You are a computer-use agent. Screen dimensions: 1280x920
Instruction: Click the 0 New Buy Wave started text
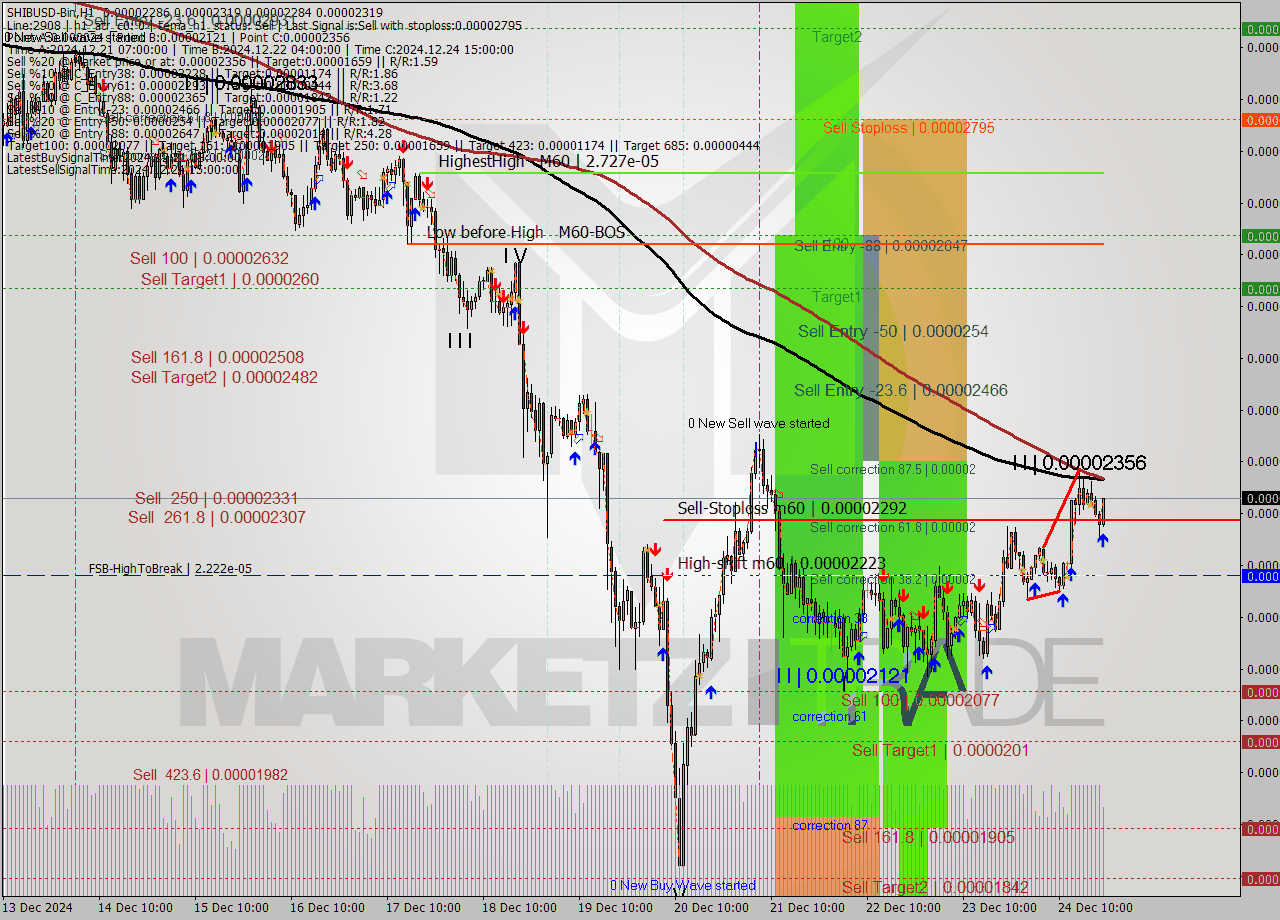683,885
